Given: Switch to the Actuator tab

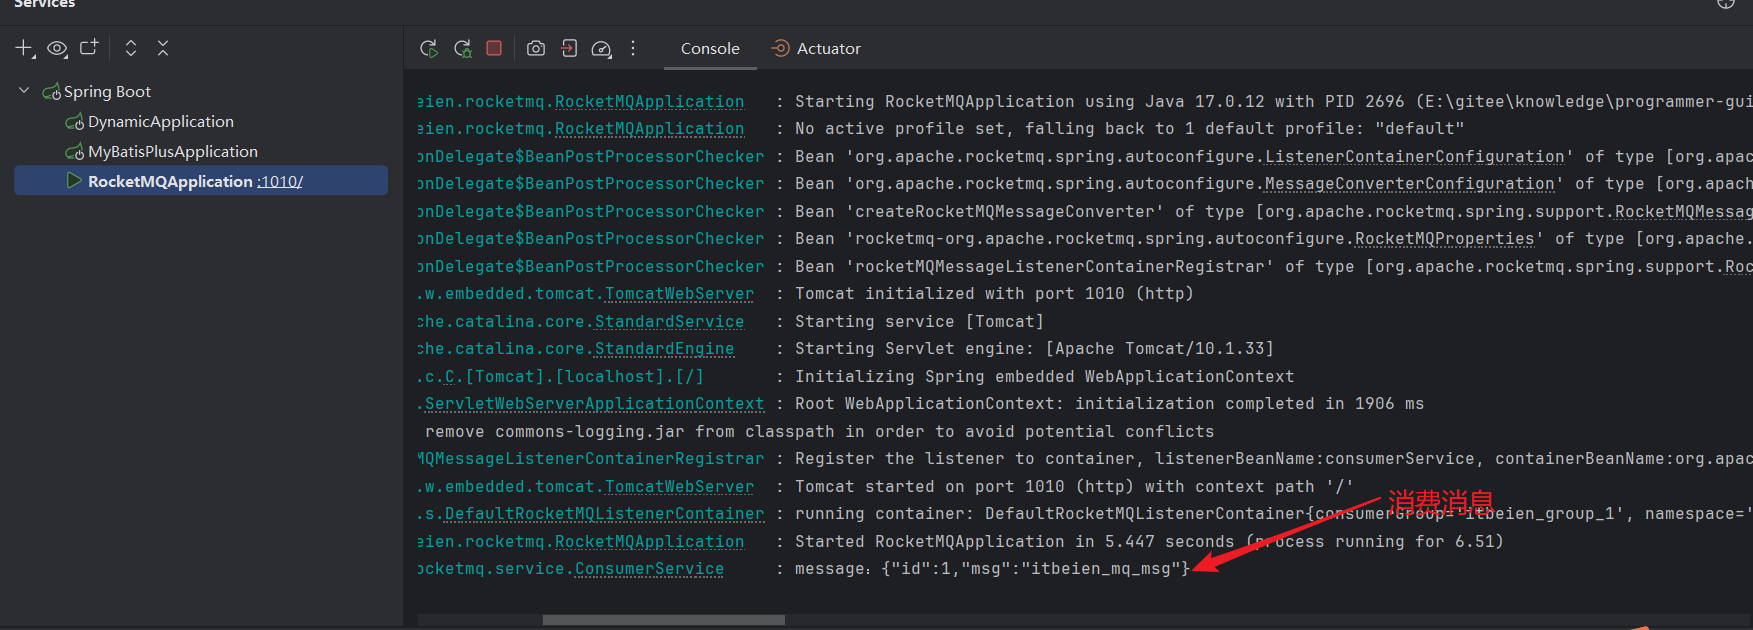Looking at the screenshot, I should click(x=816, y=48).
